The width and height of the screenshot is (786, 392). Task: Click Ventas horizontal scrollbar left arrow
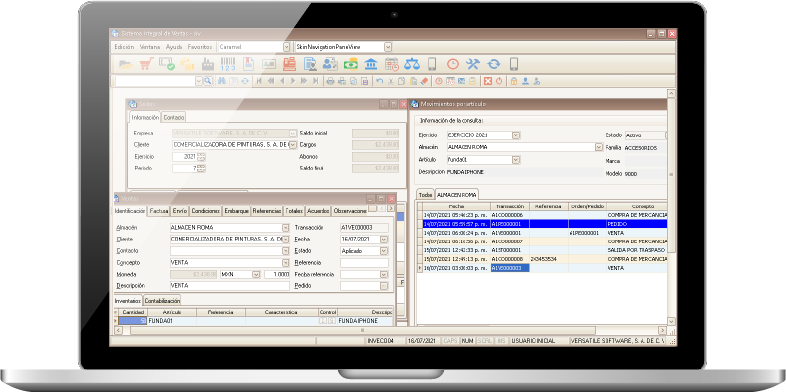[119, 331]
